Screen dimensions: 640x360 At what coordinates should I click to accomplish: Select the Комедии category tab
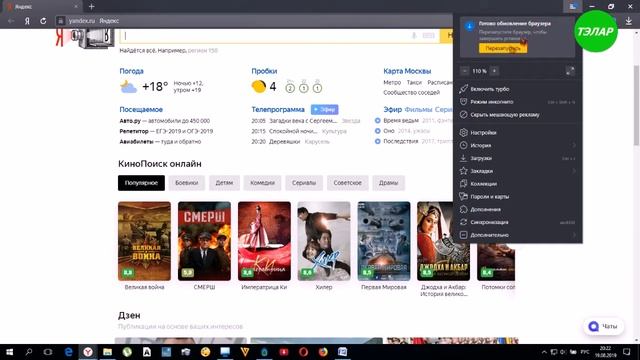[262, 183]
